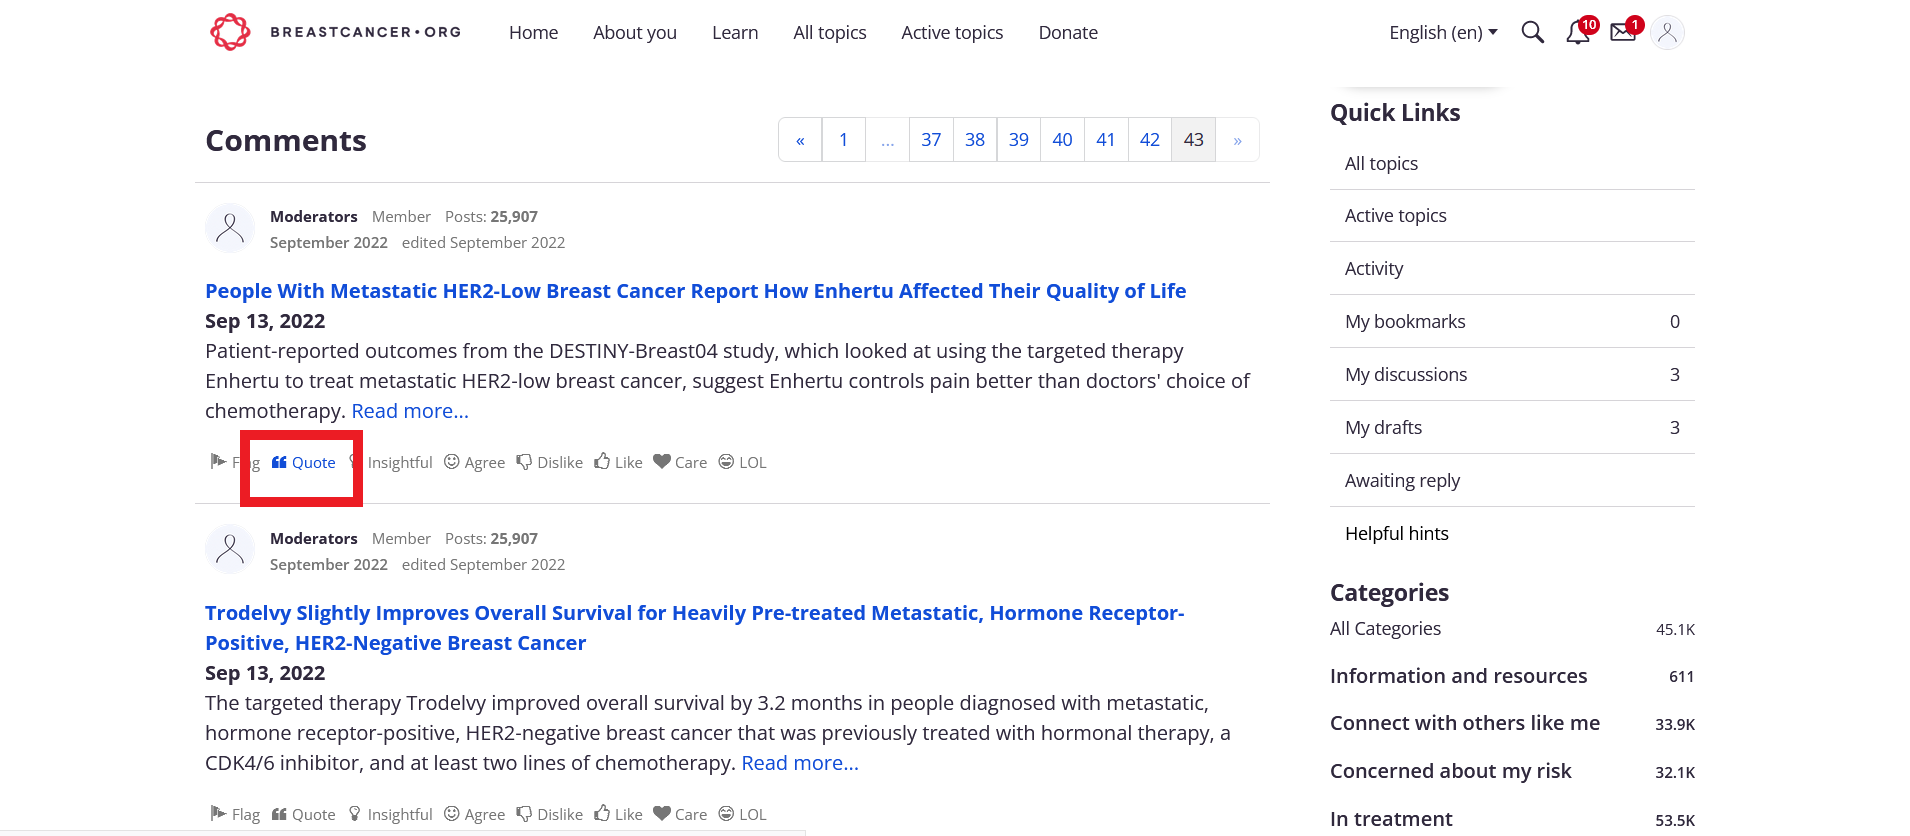Quote the Trodelvy comment
Viewport: 1910px width, 836px height.
[x=304, y=814]
